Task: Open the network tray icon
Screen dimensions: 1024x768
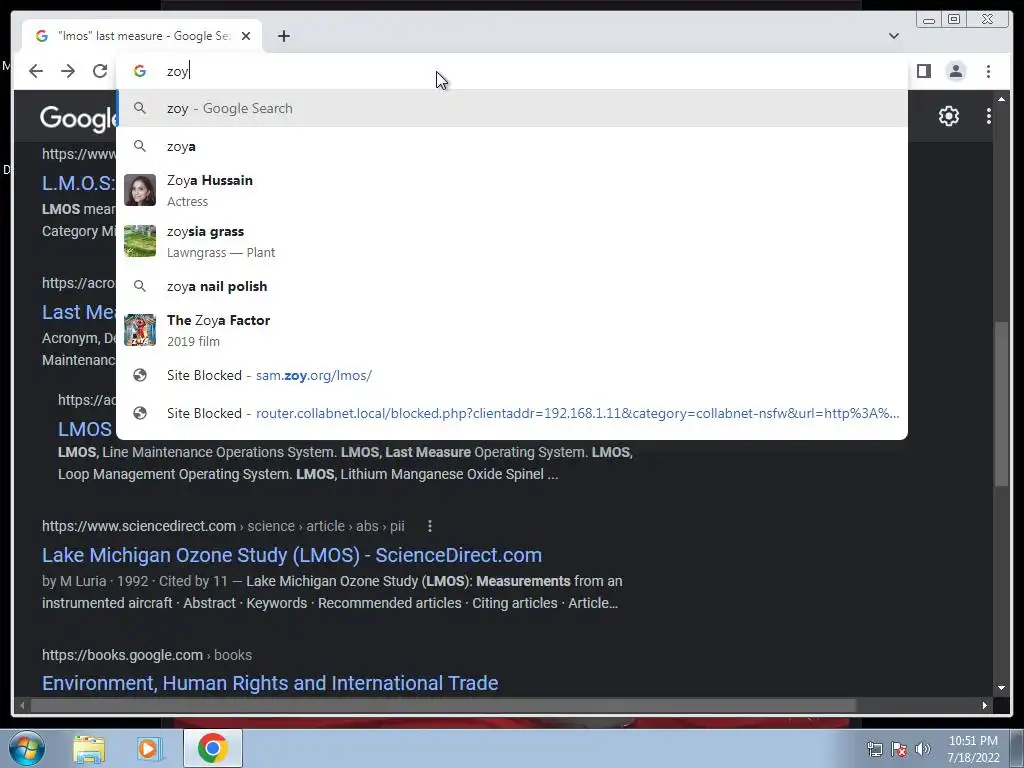Action: [x=874, y=749]
